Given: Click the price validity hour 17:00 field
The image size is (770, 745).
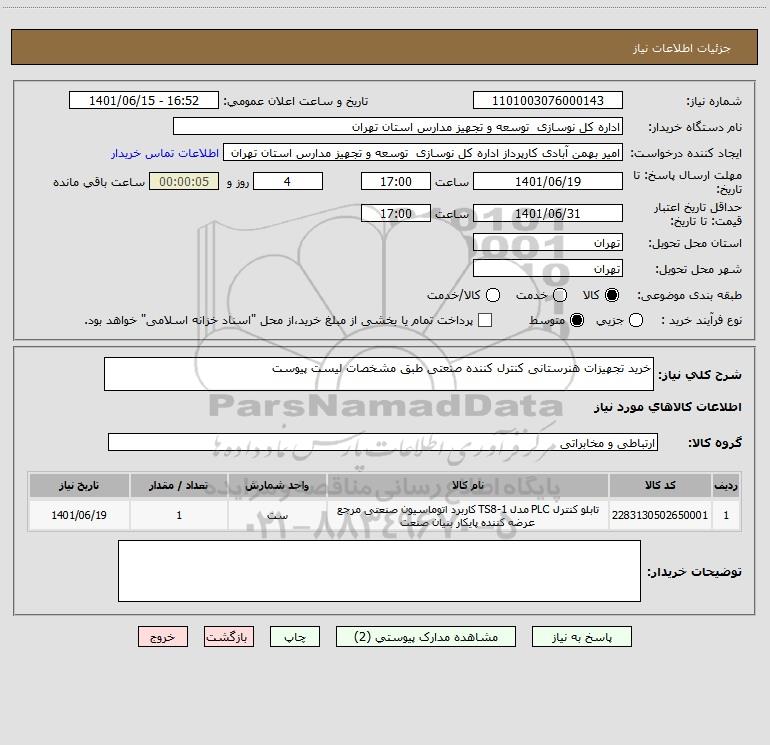Looking at the screenshot, I should (x=396, y=213).
